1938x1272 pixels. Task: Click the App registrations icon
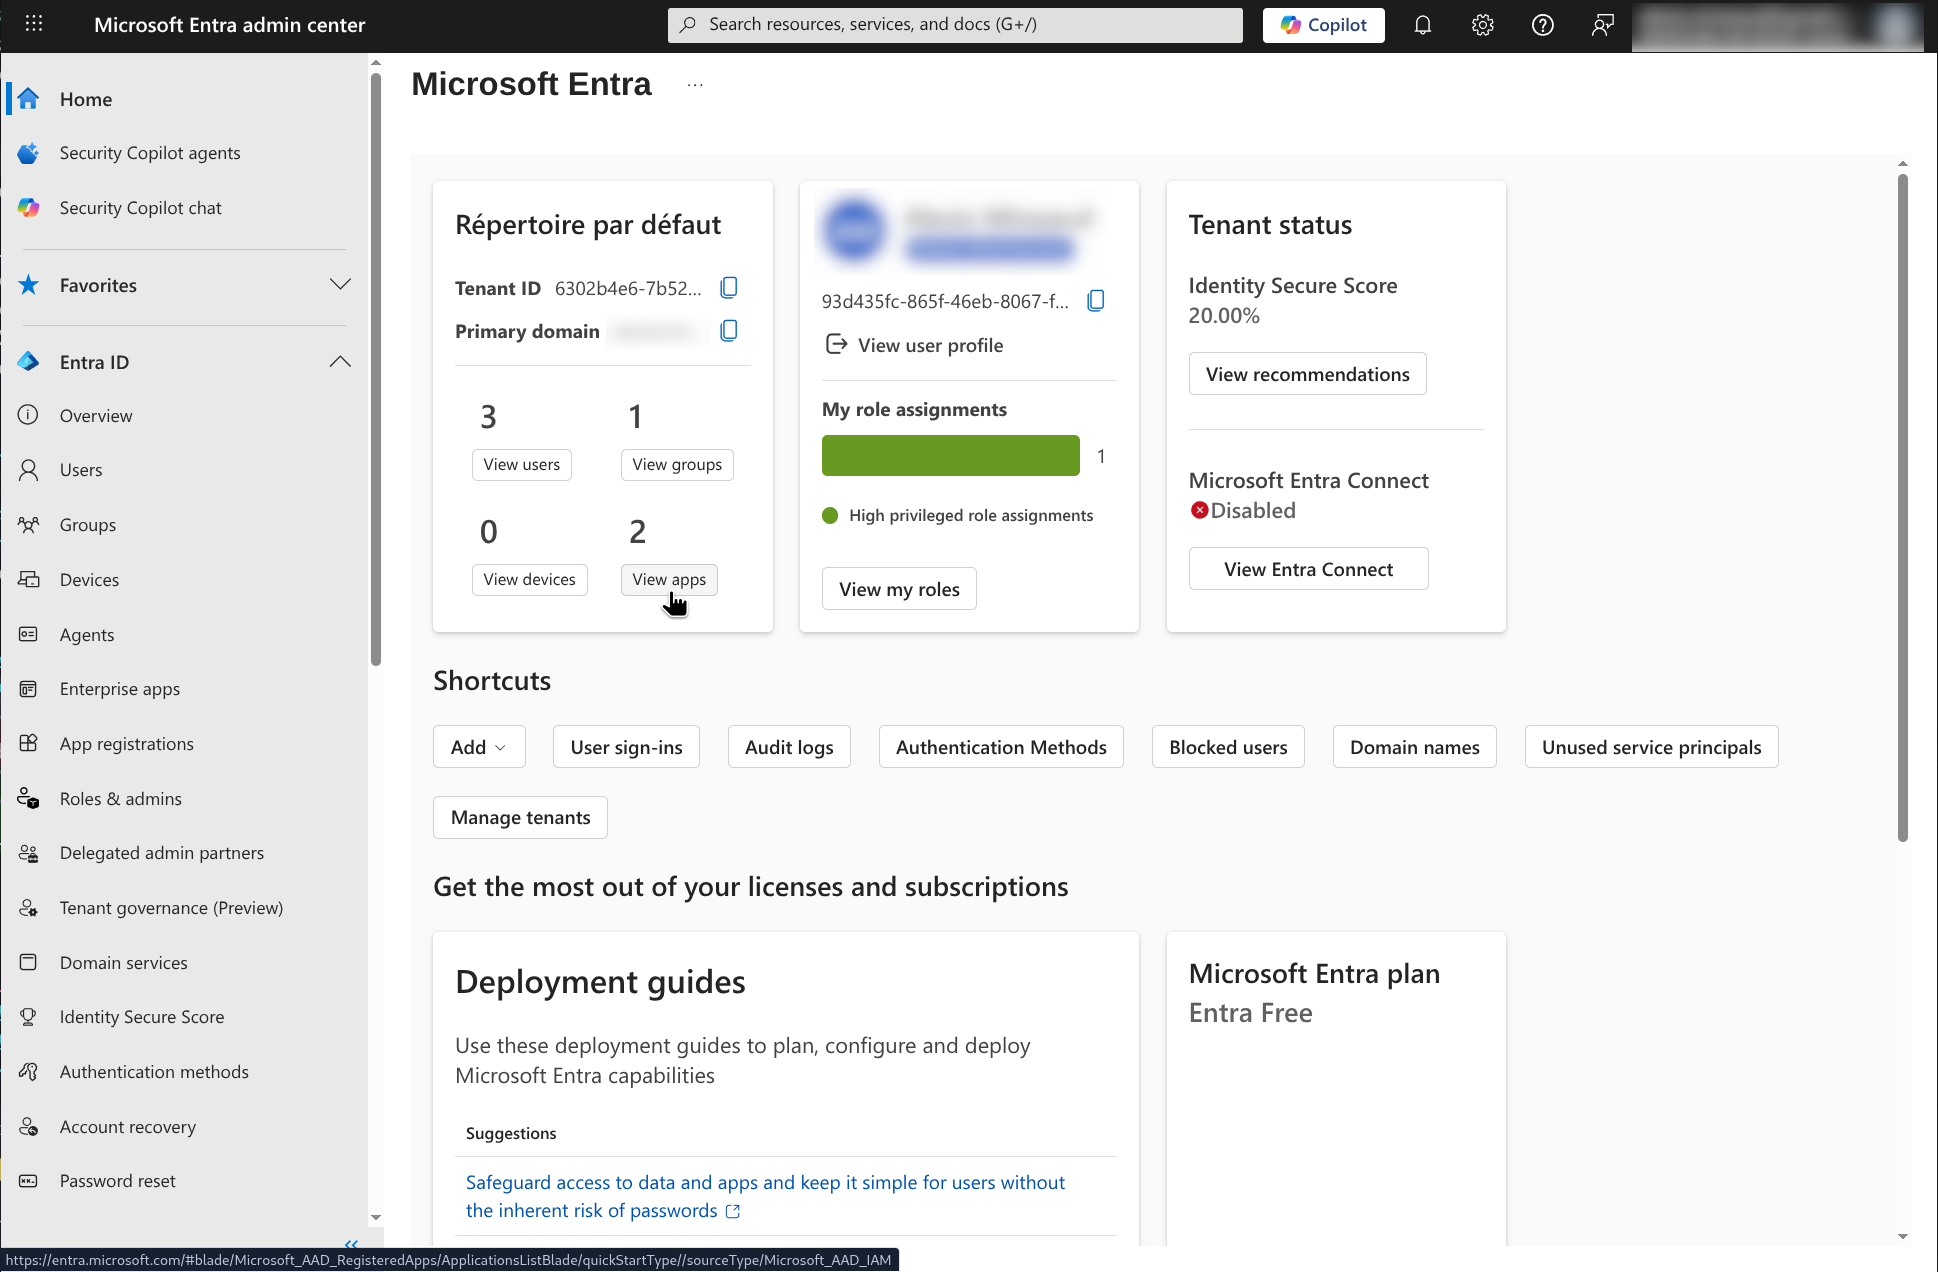point(28,743)
